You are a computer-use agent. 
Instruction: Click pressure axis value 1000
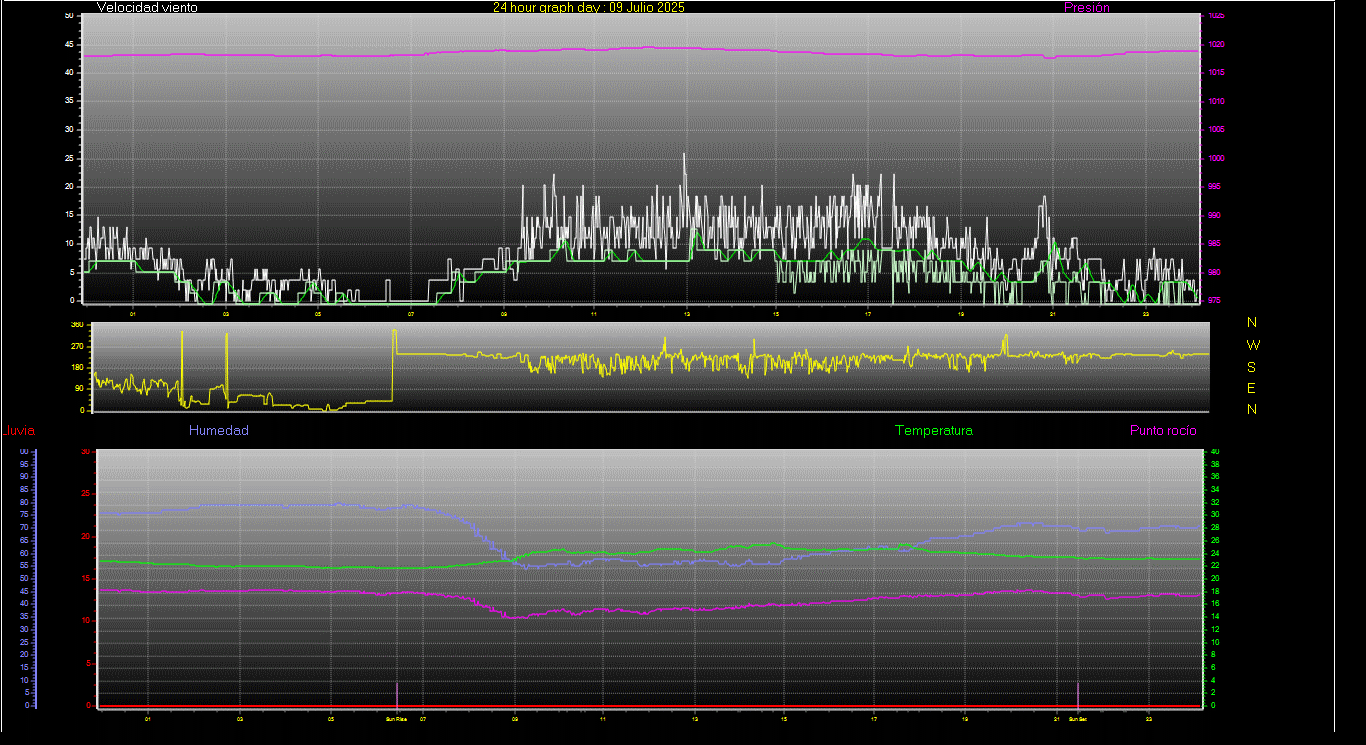pyautogui.click(x=1216, y=159)
